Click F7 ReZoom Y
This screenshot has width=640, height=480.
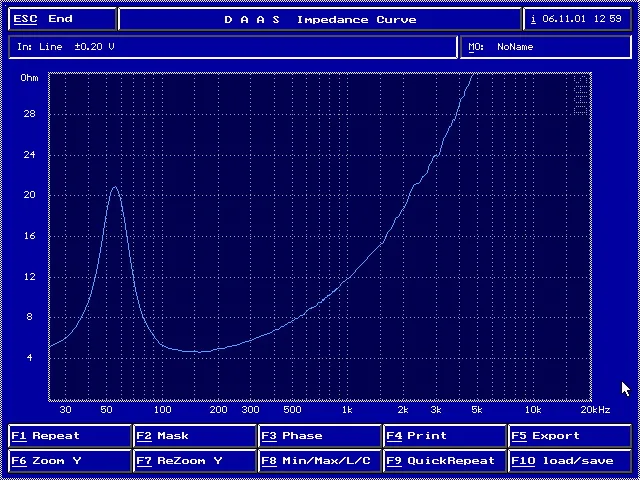195,461
